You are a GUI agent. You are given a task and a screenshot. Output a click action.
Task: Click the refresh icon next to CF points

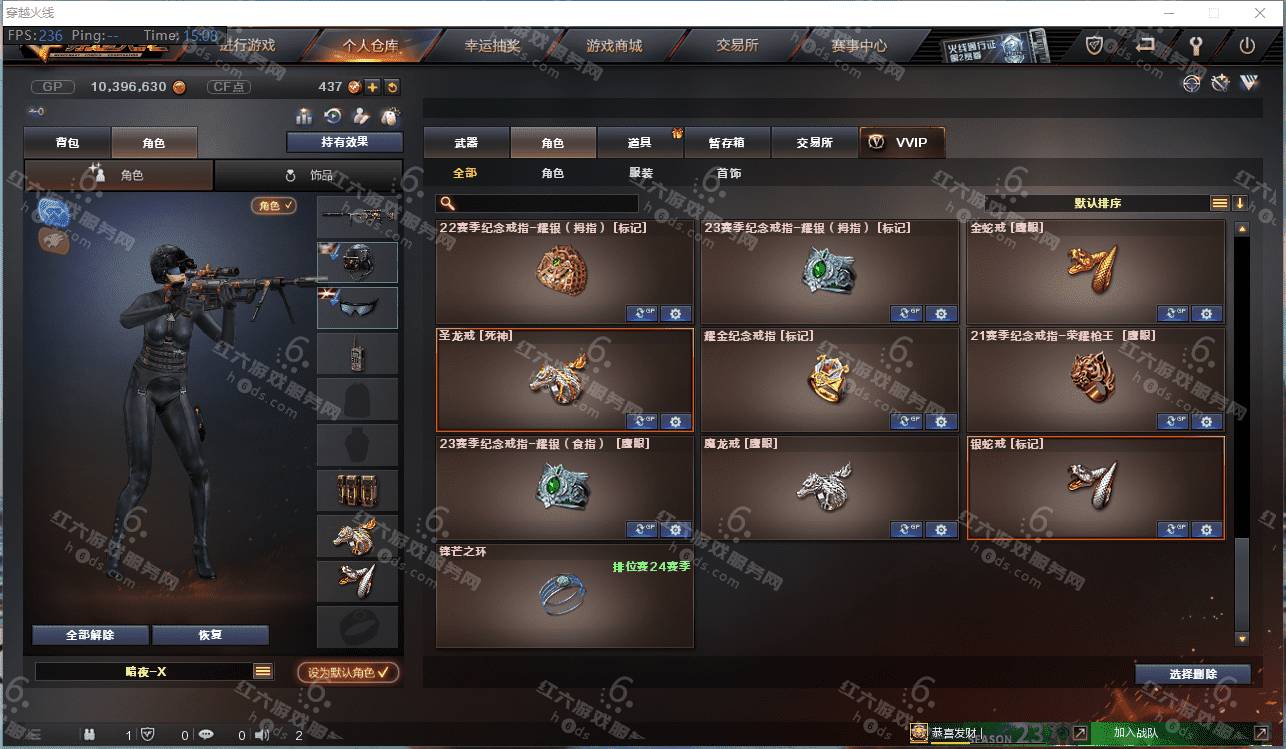tap(392, 87)
